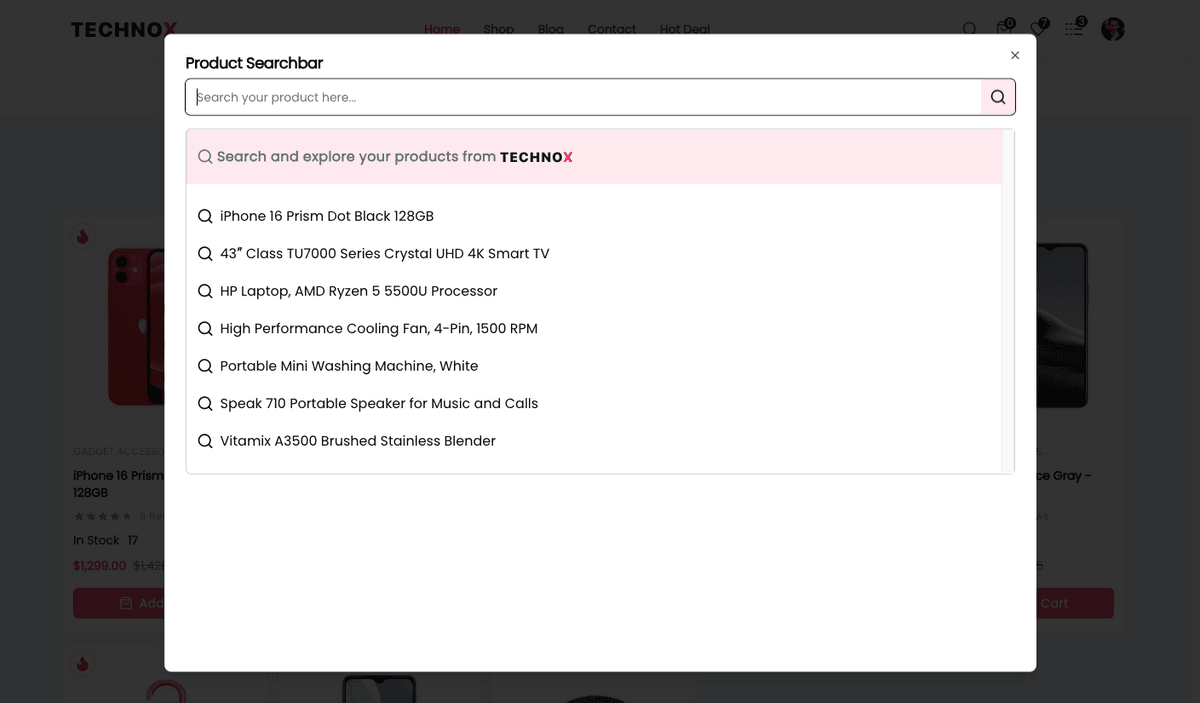
Task: Click the flame badge on the iPhone product card
Action: tap(82, 237)
